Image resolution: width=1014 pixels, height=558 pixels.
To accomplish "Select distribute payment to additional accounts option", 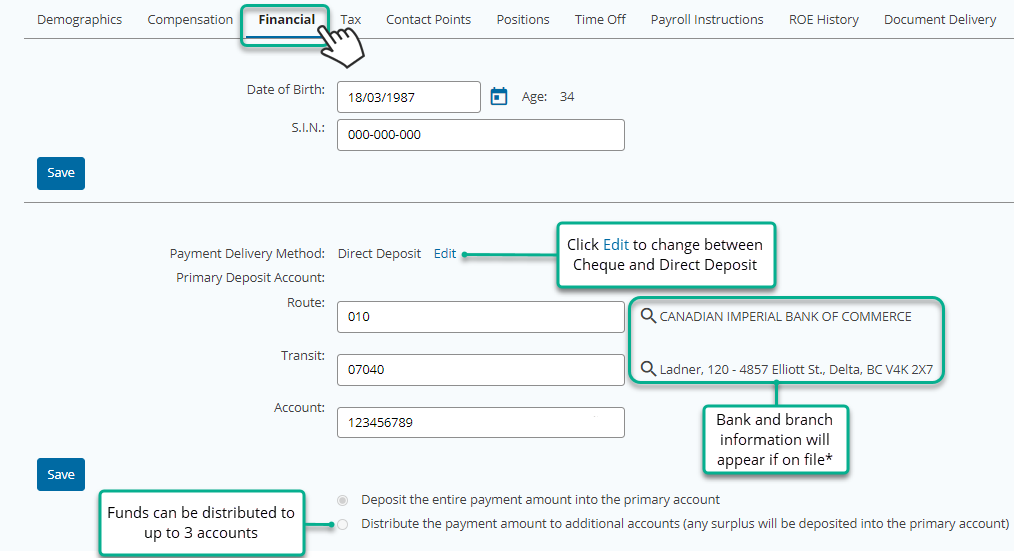I will pyautogui.click(x=343, y=524).
